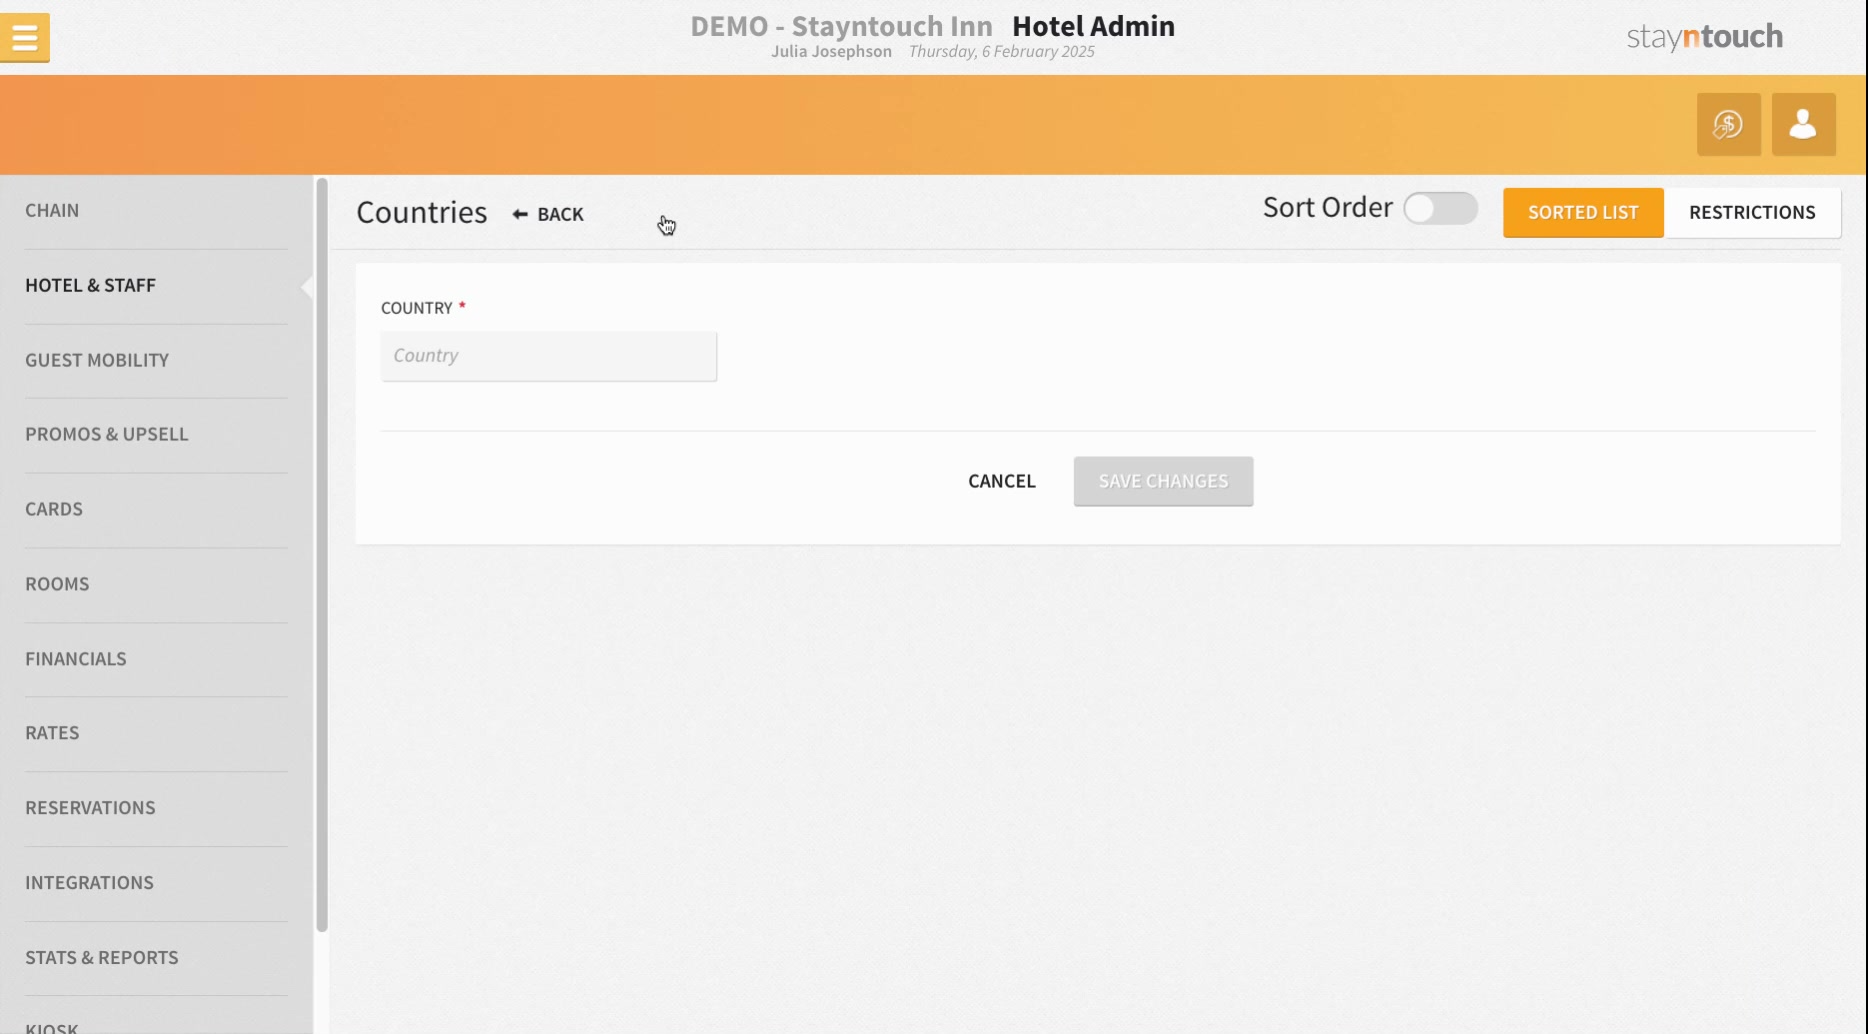Click the Hotel Admin title text
1868x1034 pixels.
pos(1093,26)
